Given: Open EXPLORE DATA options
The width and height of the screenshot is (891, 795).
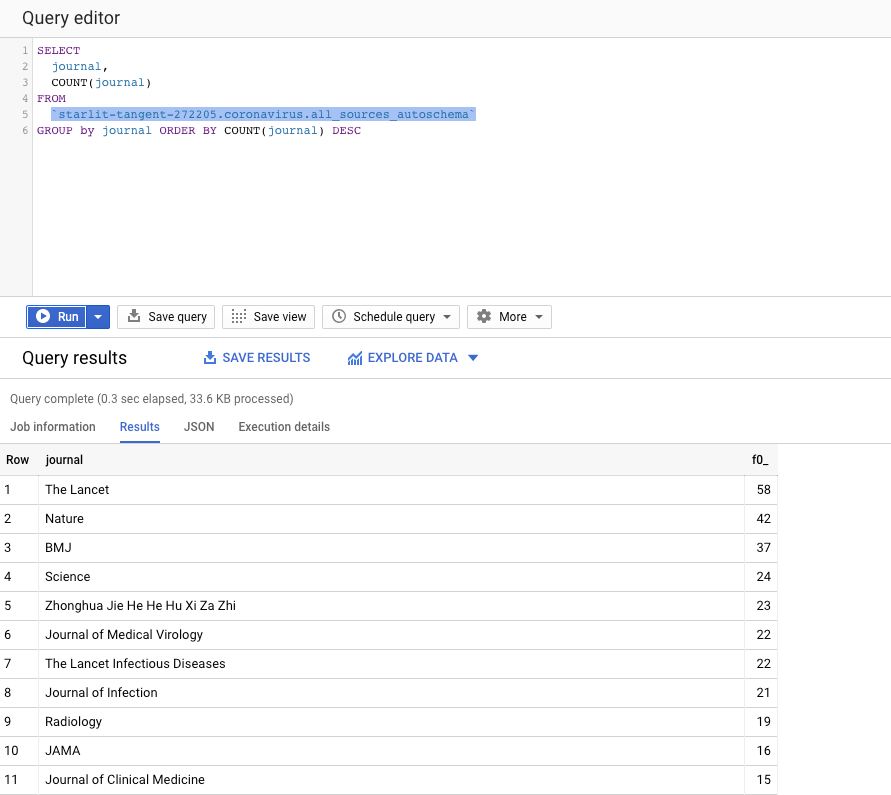Looking at the screenshot, I should 413,357.
